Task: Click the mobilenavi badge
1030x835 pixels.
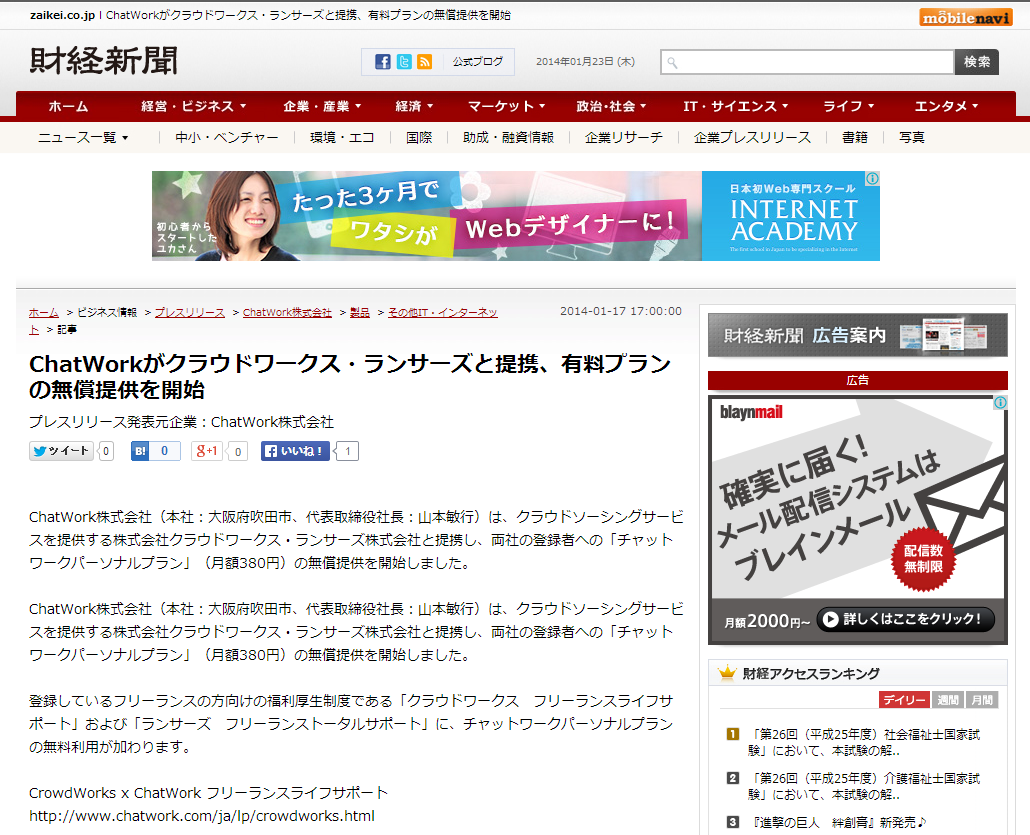Action: [966, 17]
